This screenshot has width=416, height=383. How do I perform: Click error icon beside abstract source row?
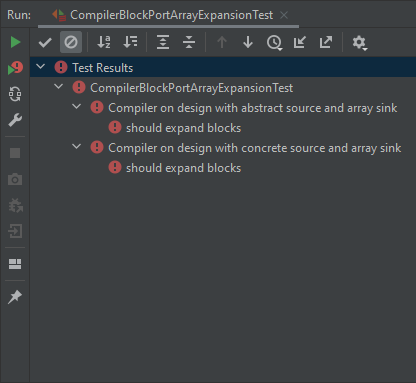(x=97, y=107)
